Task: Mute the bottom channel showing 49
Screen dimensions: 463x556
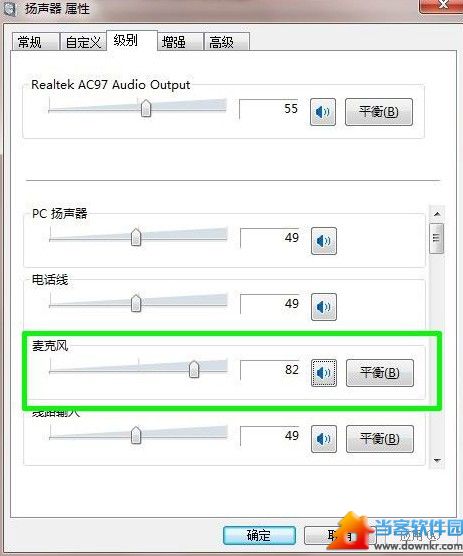Action: coord(324,439)
